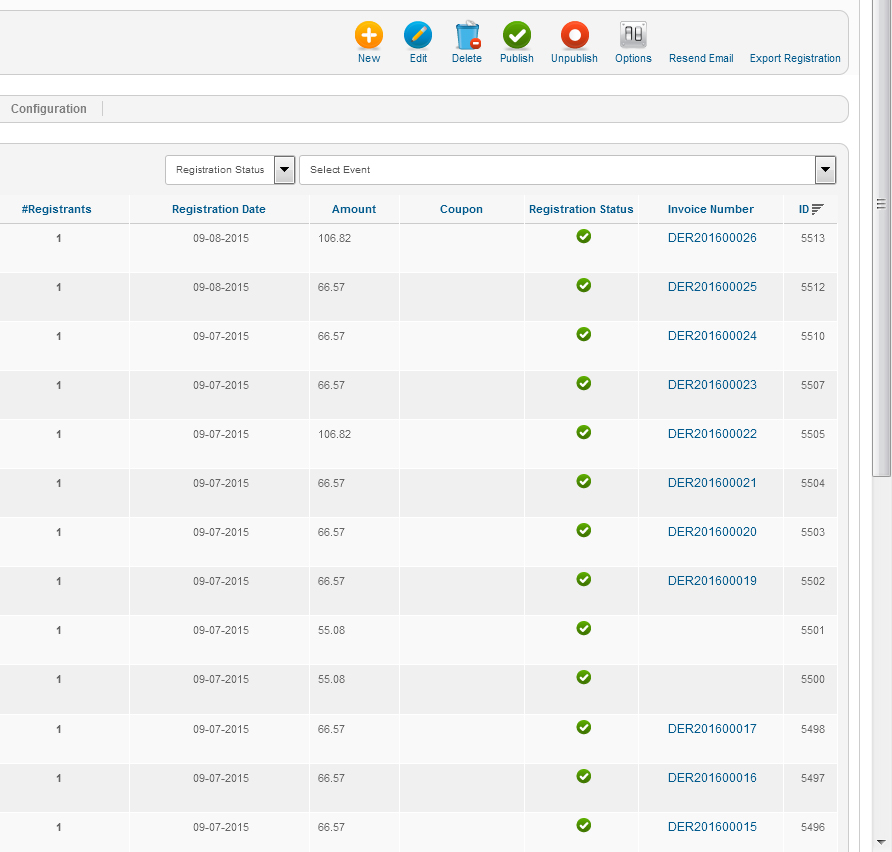Click the Delete trash icon
This screenshot has height=852, width=892.
pos(467,36)
